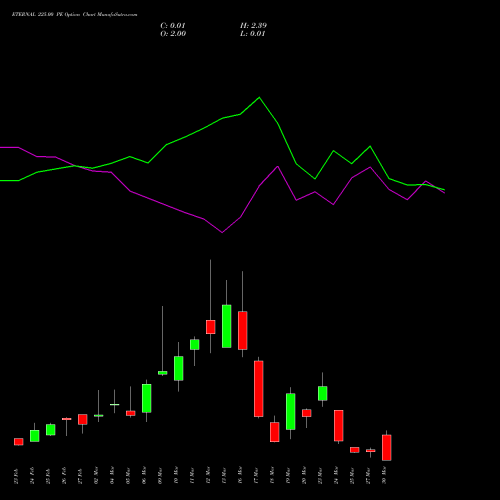Viewport: 500px width, 500px height.
Task: Click the 26 Feb date label
Action: [64, 476]
